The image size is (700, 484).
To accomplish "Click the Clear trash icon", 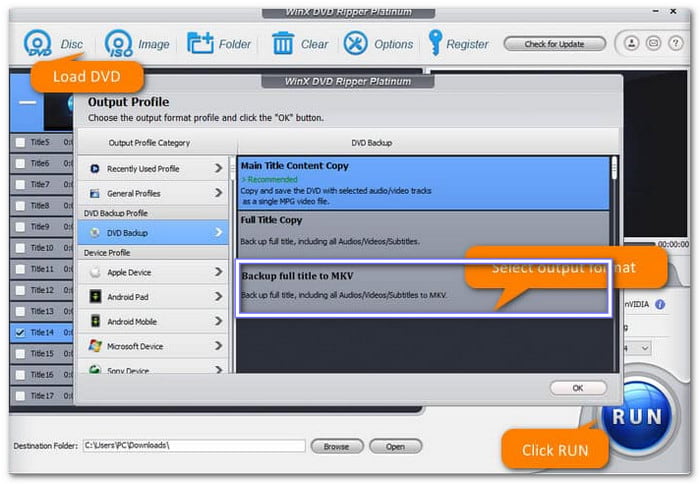I will pyautogui.click(x=283, y=44).
